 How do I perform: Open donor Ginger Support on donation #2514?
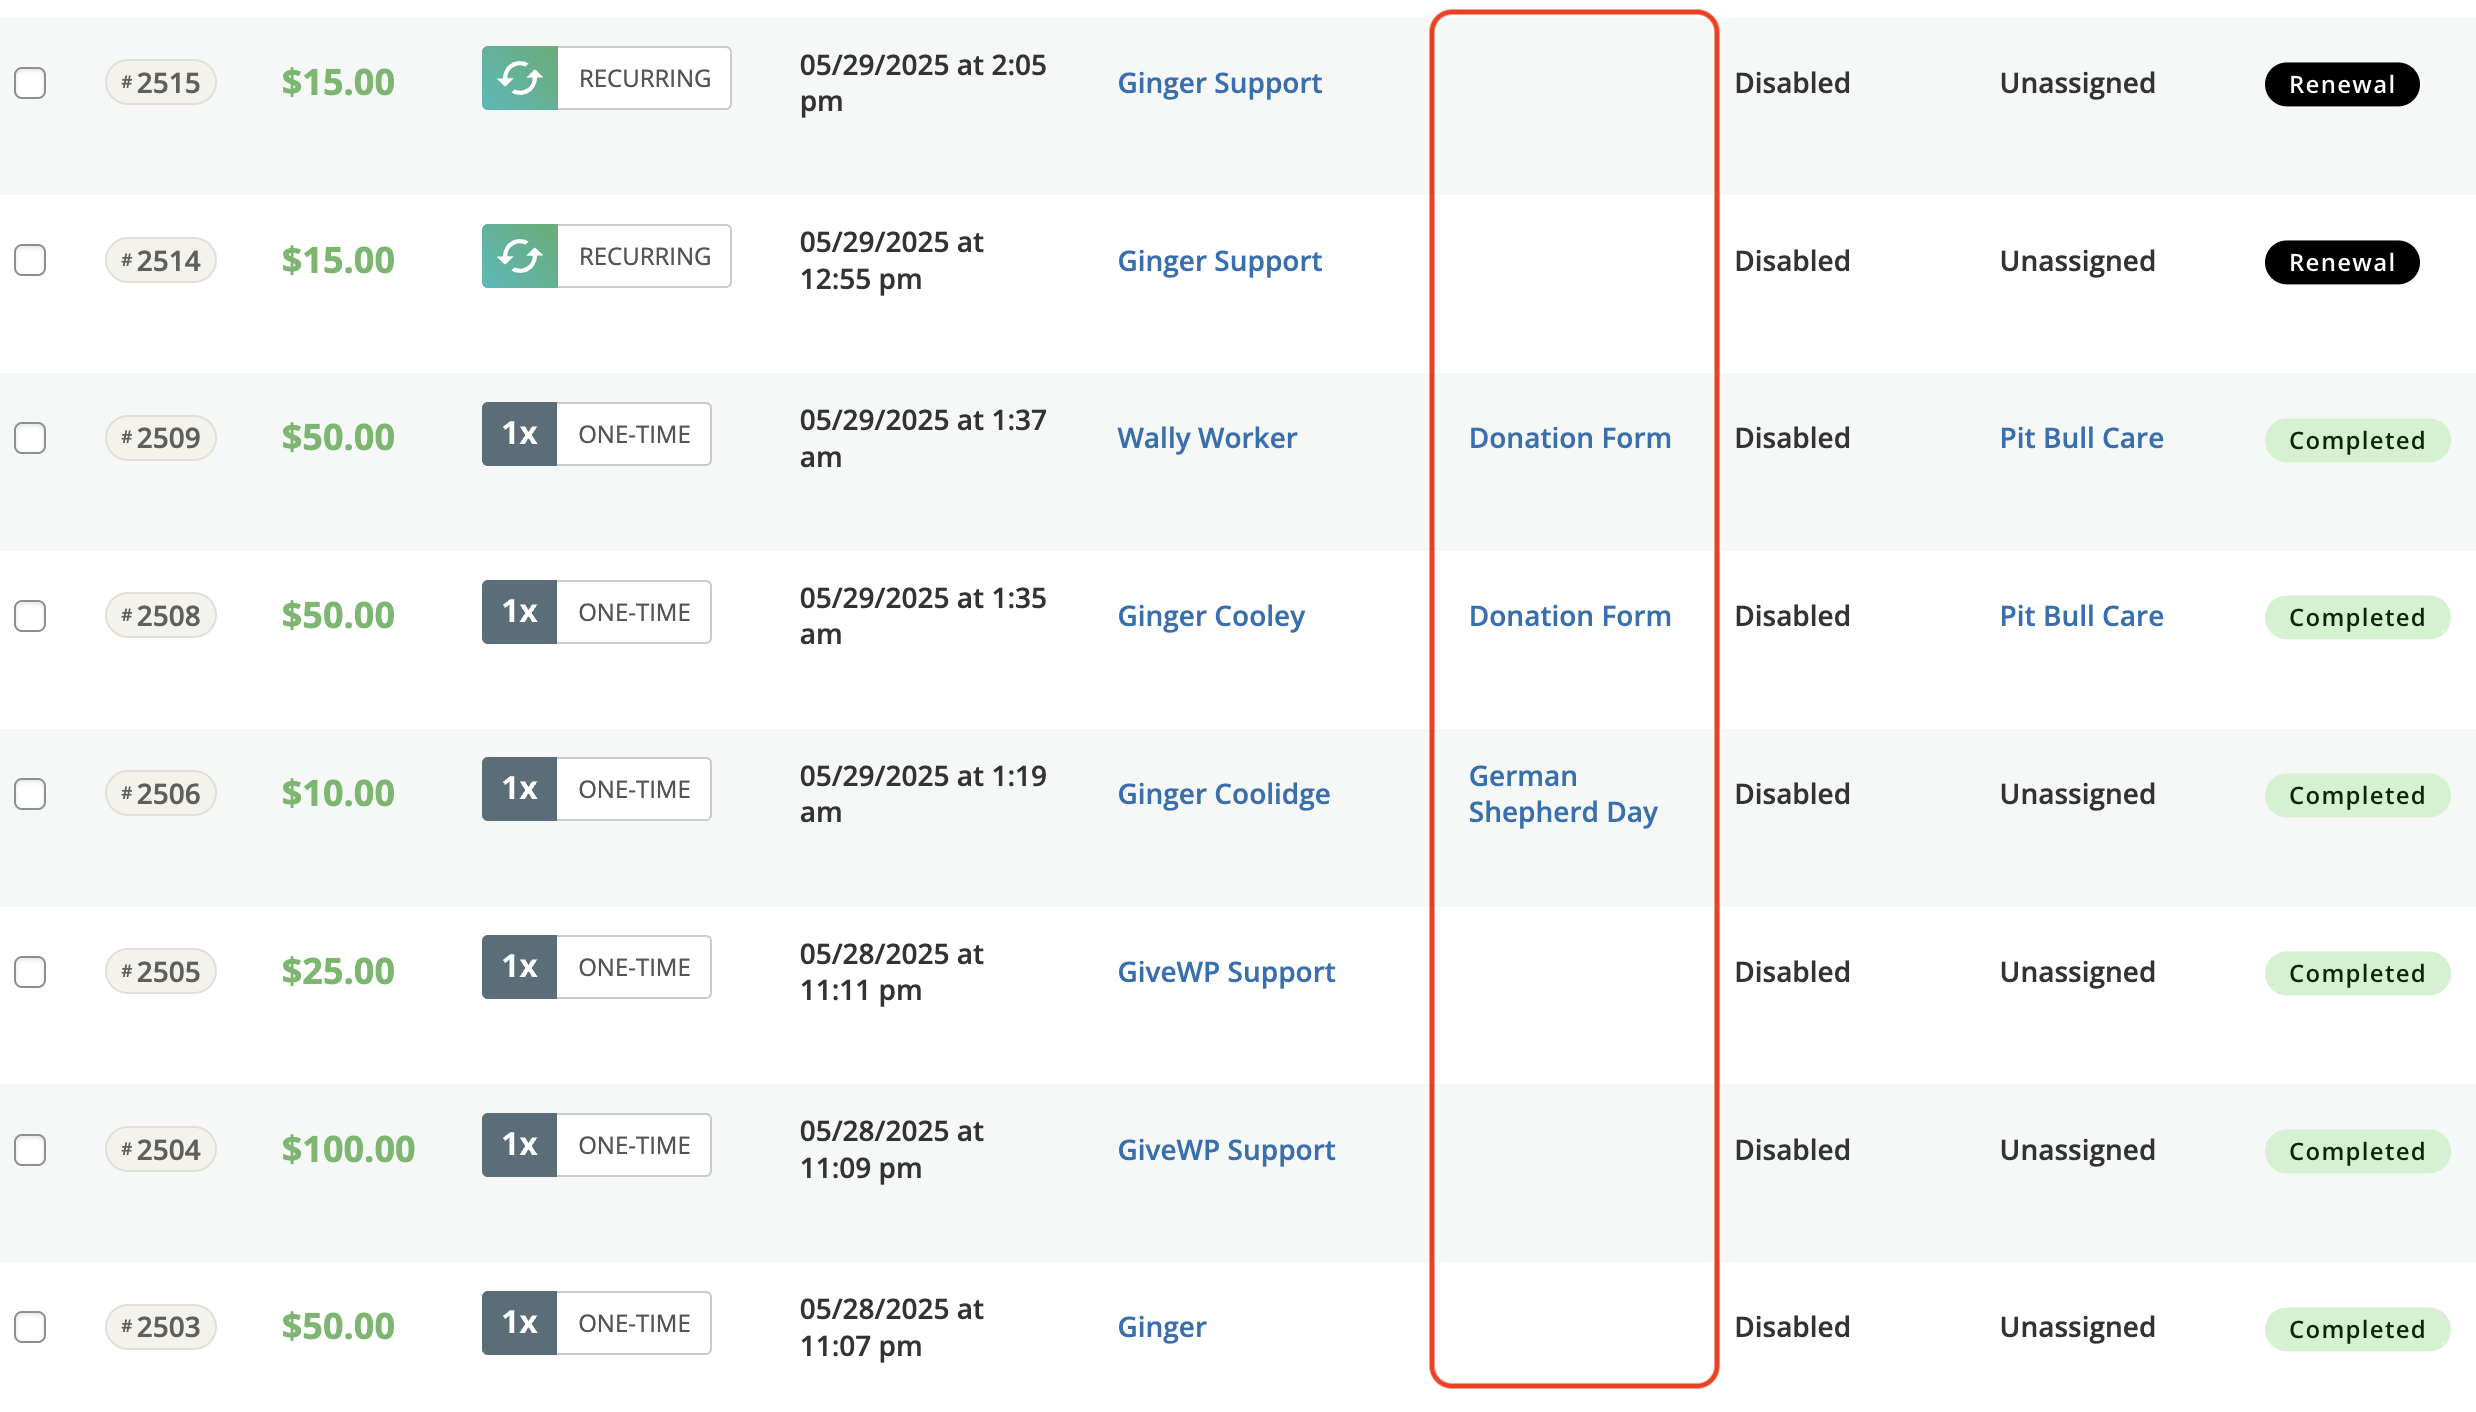click(x=1219, y=261)
